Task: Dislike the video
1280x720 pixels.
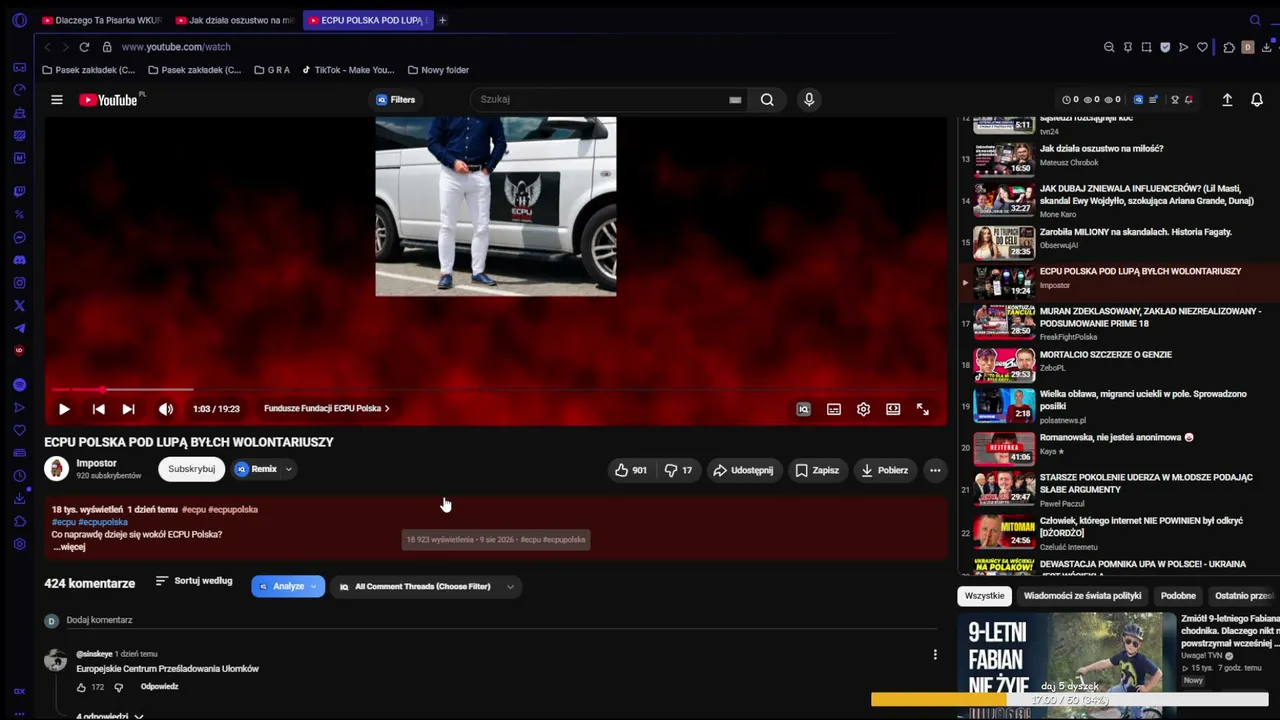Action: [678, 470]
